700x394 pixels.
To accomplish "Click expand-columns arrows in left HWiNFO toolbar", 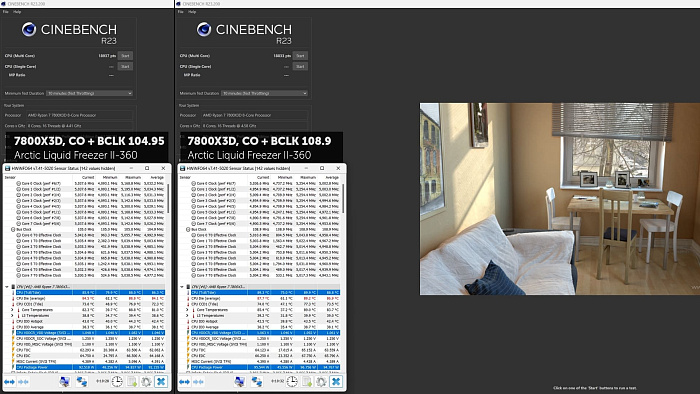I will tap(9, 382).
